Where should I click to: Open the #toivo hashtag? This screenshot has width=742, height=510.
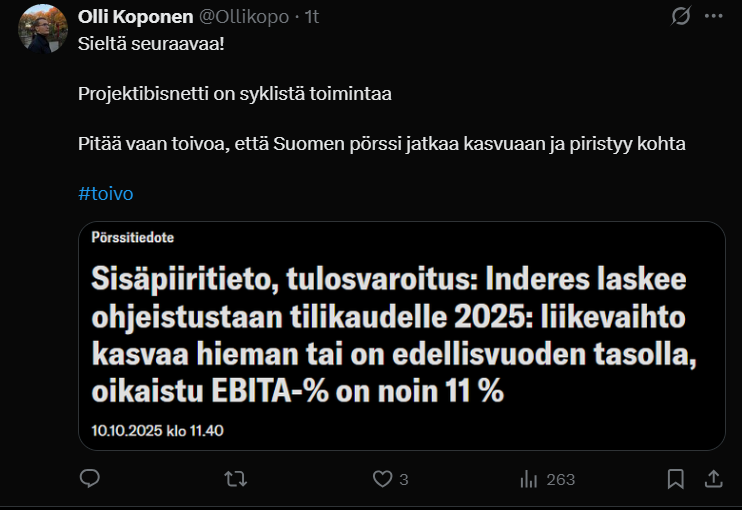click(x=105, y=193)
